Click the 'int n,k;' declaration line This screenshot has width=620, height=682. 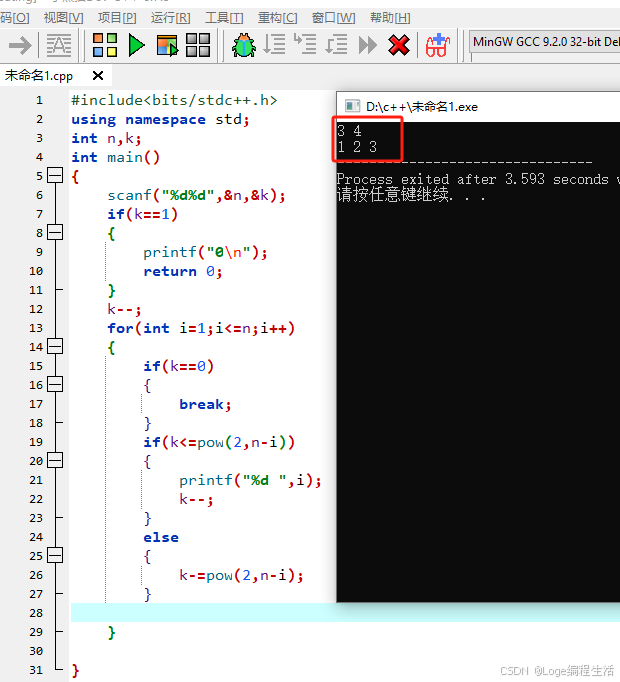click(x=107, y=138)
